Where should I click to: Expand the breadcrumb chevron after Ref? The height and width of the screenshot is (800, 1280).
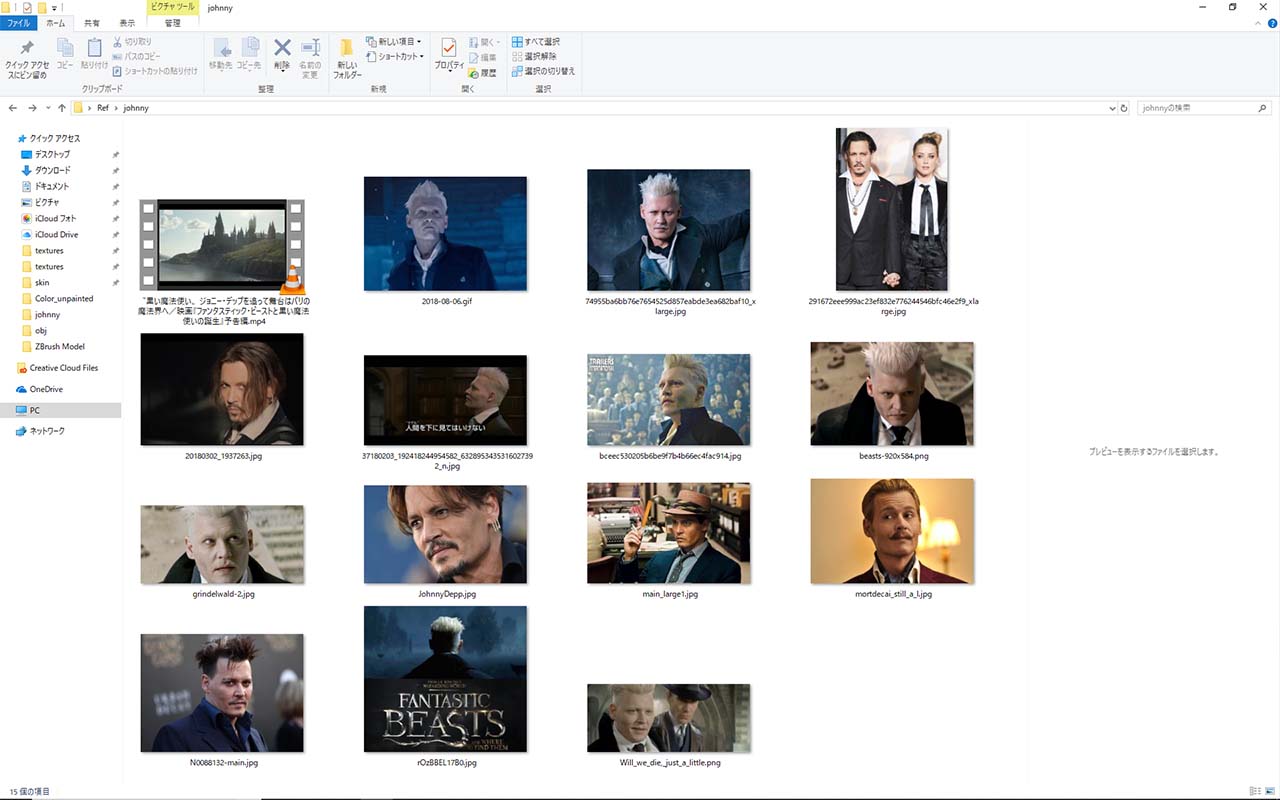tap(116, 108)
